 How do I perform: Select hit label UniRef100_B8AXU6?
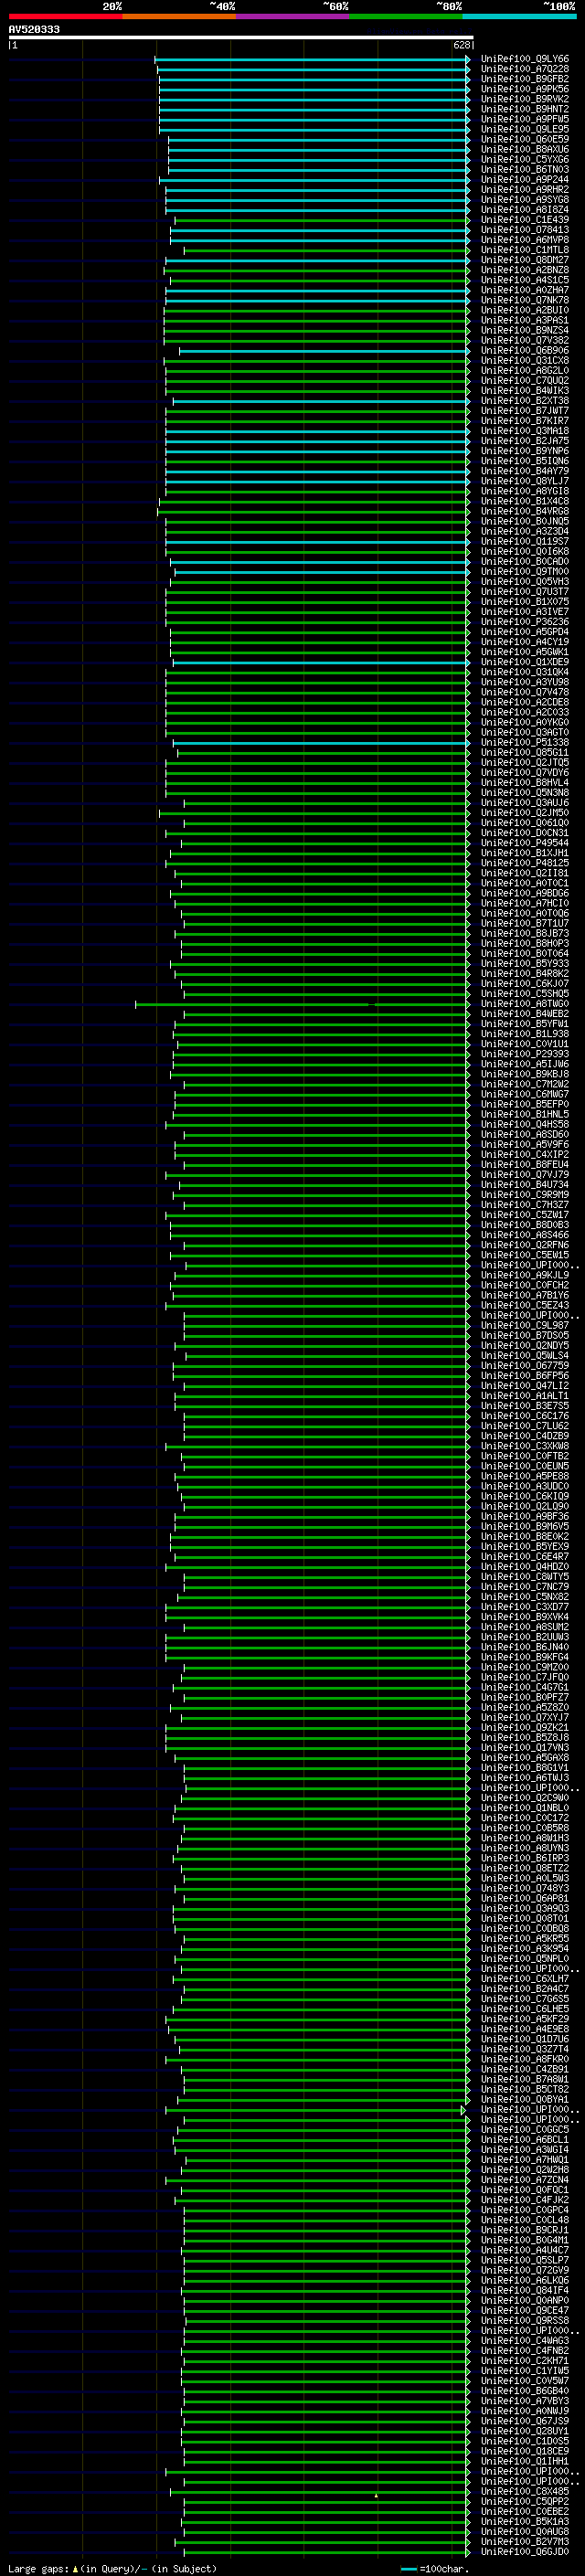click(524, 150)
